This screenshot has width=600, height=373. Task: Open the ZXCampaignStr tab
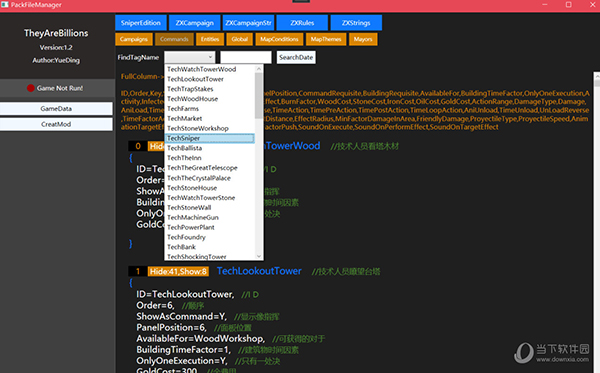pyautogui.click(x=248, y=23)
